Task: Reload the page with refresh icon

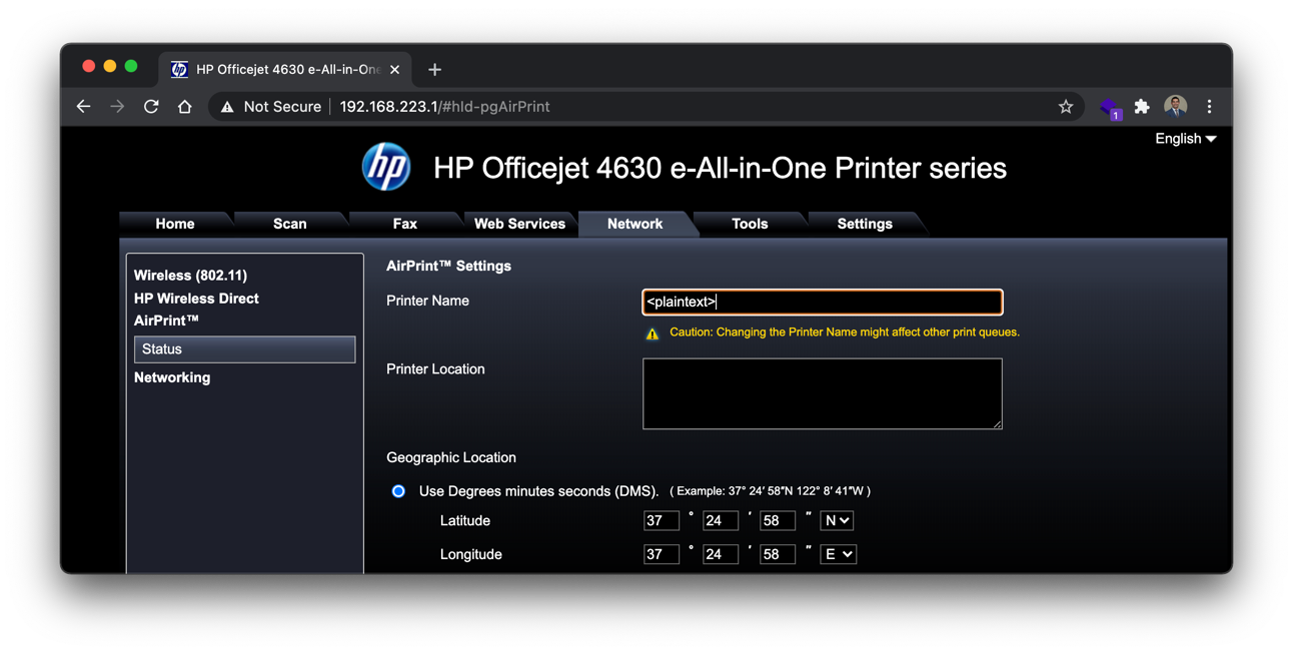Action: (151, 106)
